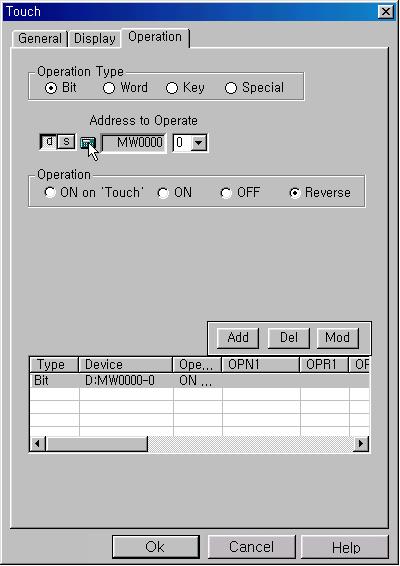
Task: Click the list's left scroll arrow
Action: pos(38,444)
